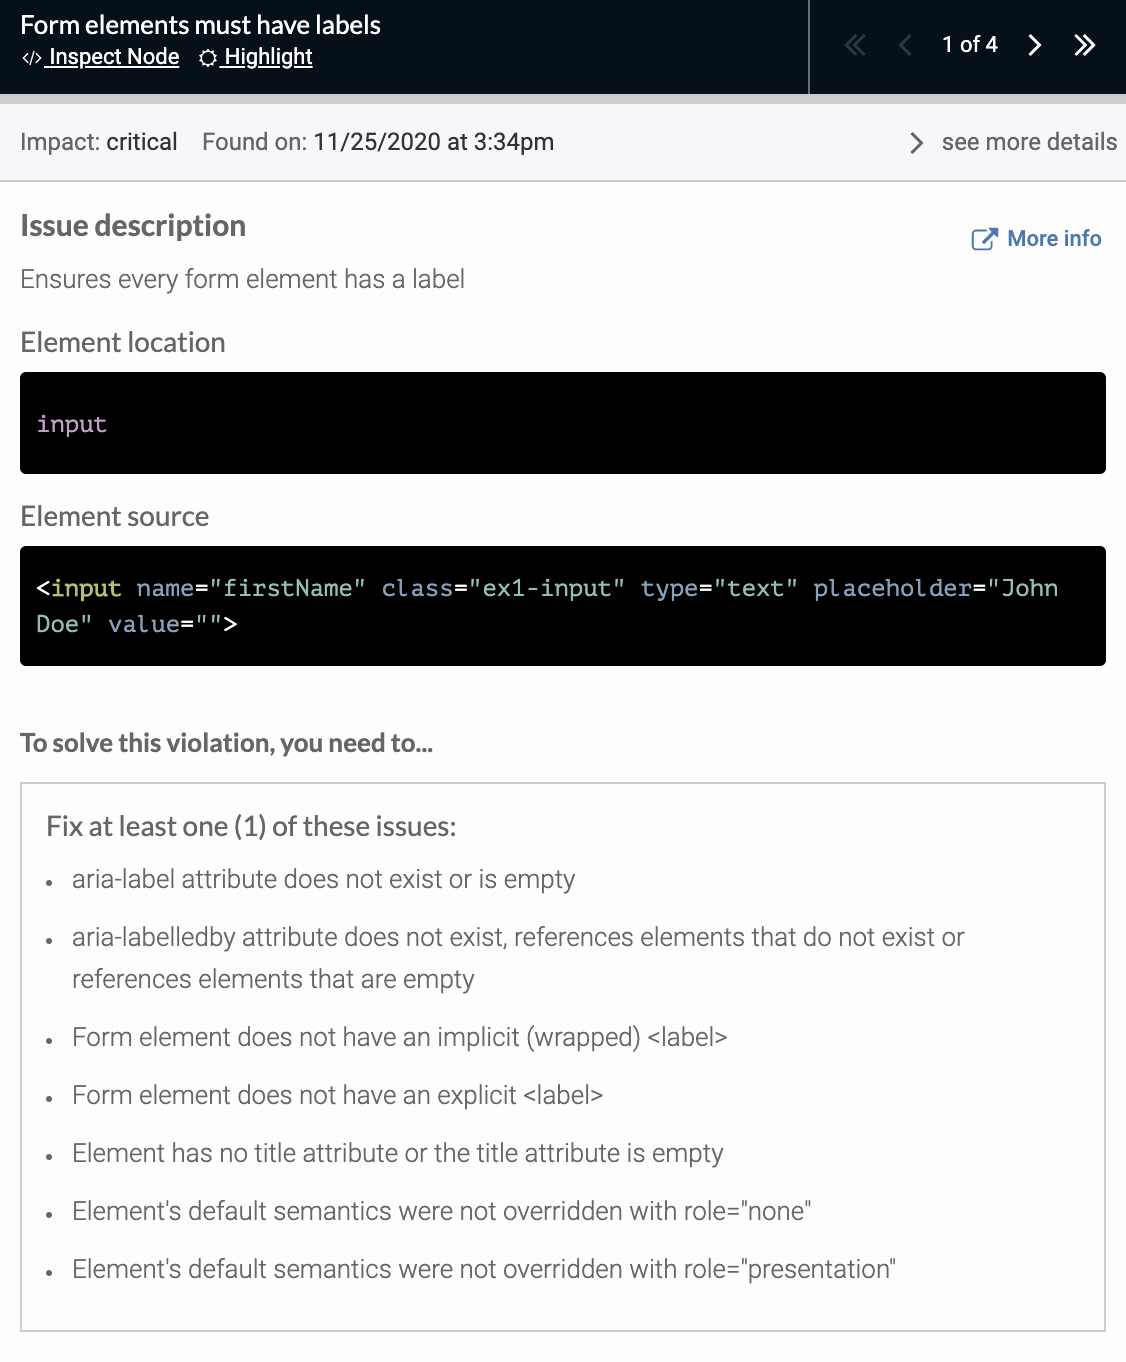This screenshot has height=1362, width=1126.
Task: Click the Issue description heading
Action: 133,225
